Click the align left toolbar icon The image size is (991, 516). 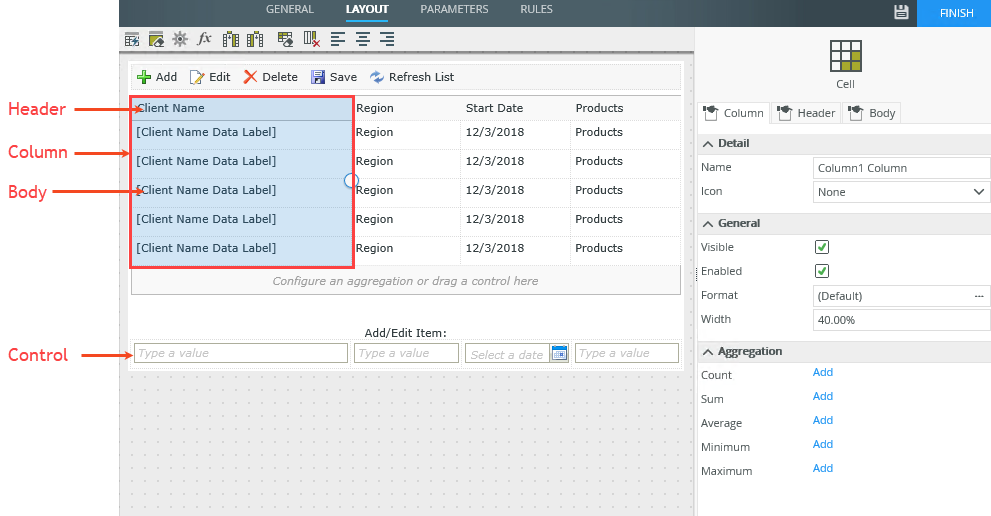pos(338,39)
